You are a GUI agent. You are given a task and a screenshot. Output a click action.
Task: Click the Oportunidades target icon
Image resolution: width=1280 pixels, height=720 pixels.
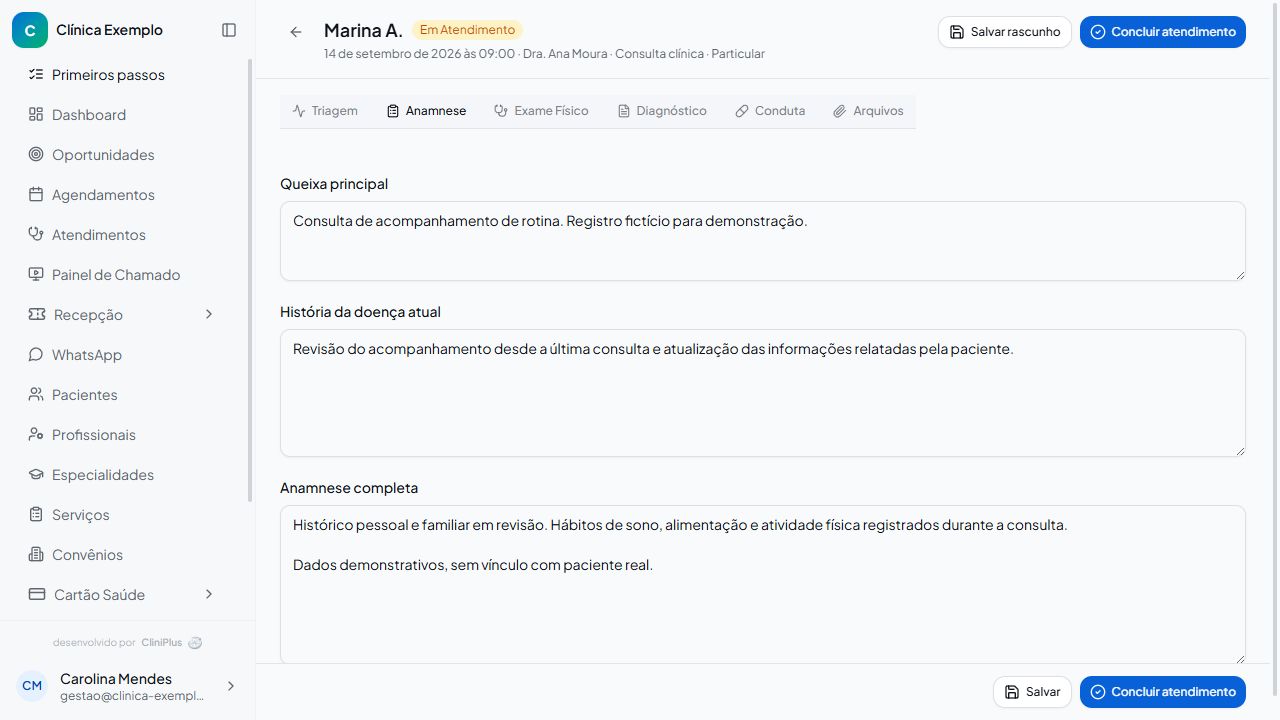(x=36, y=154)
